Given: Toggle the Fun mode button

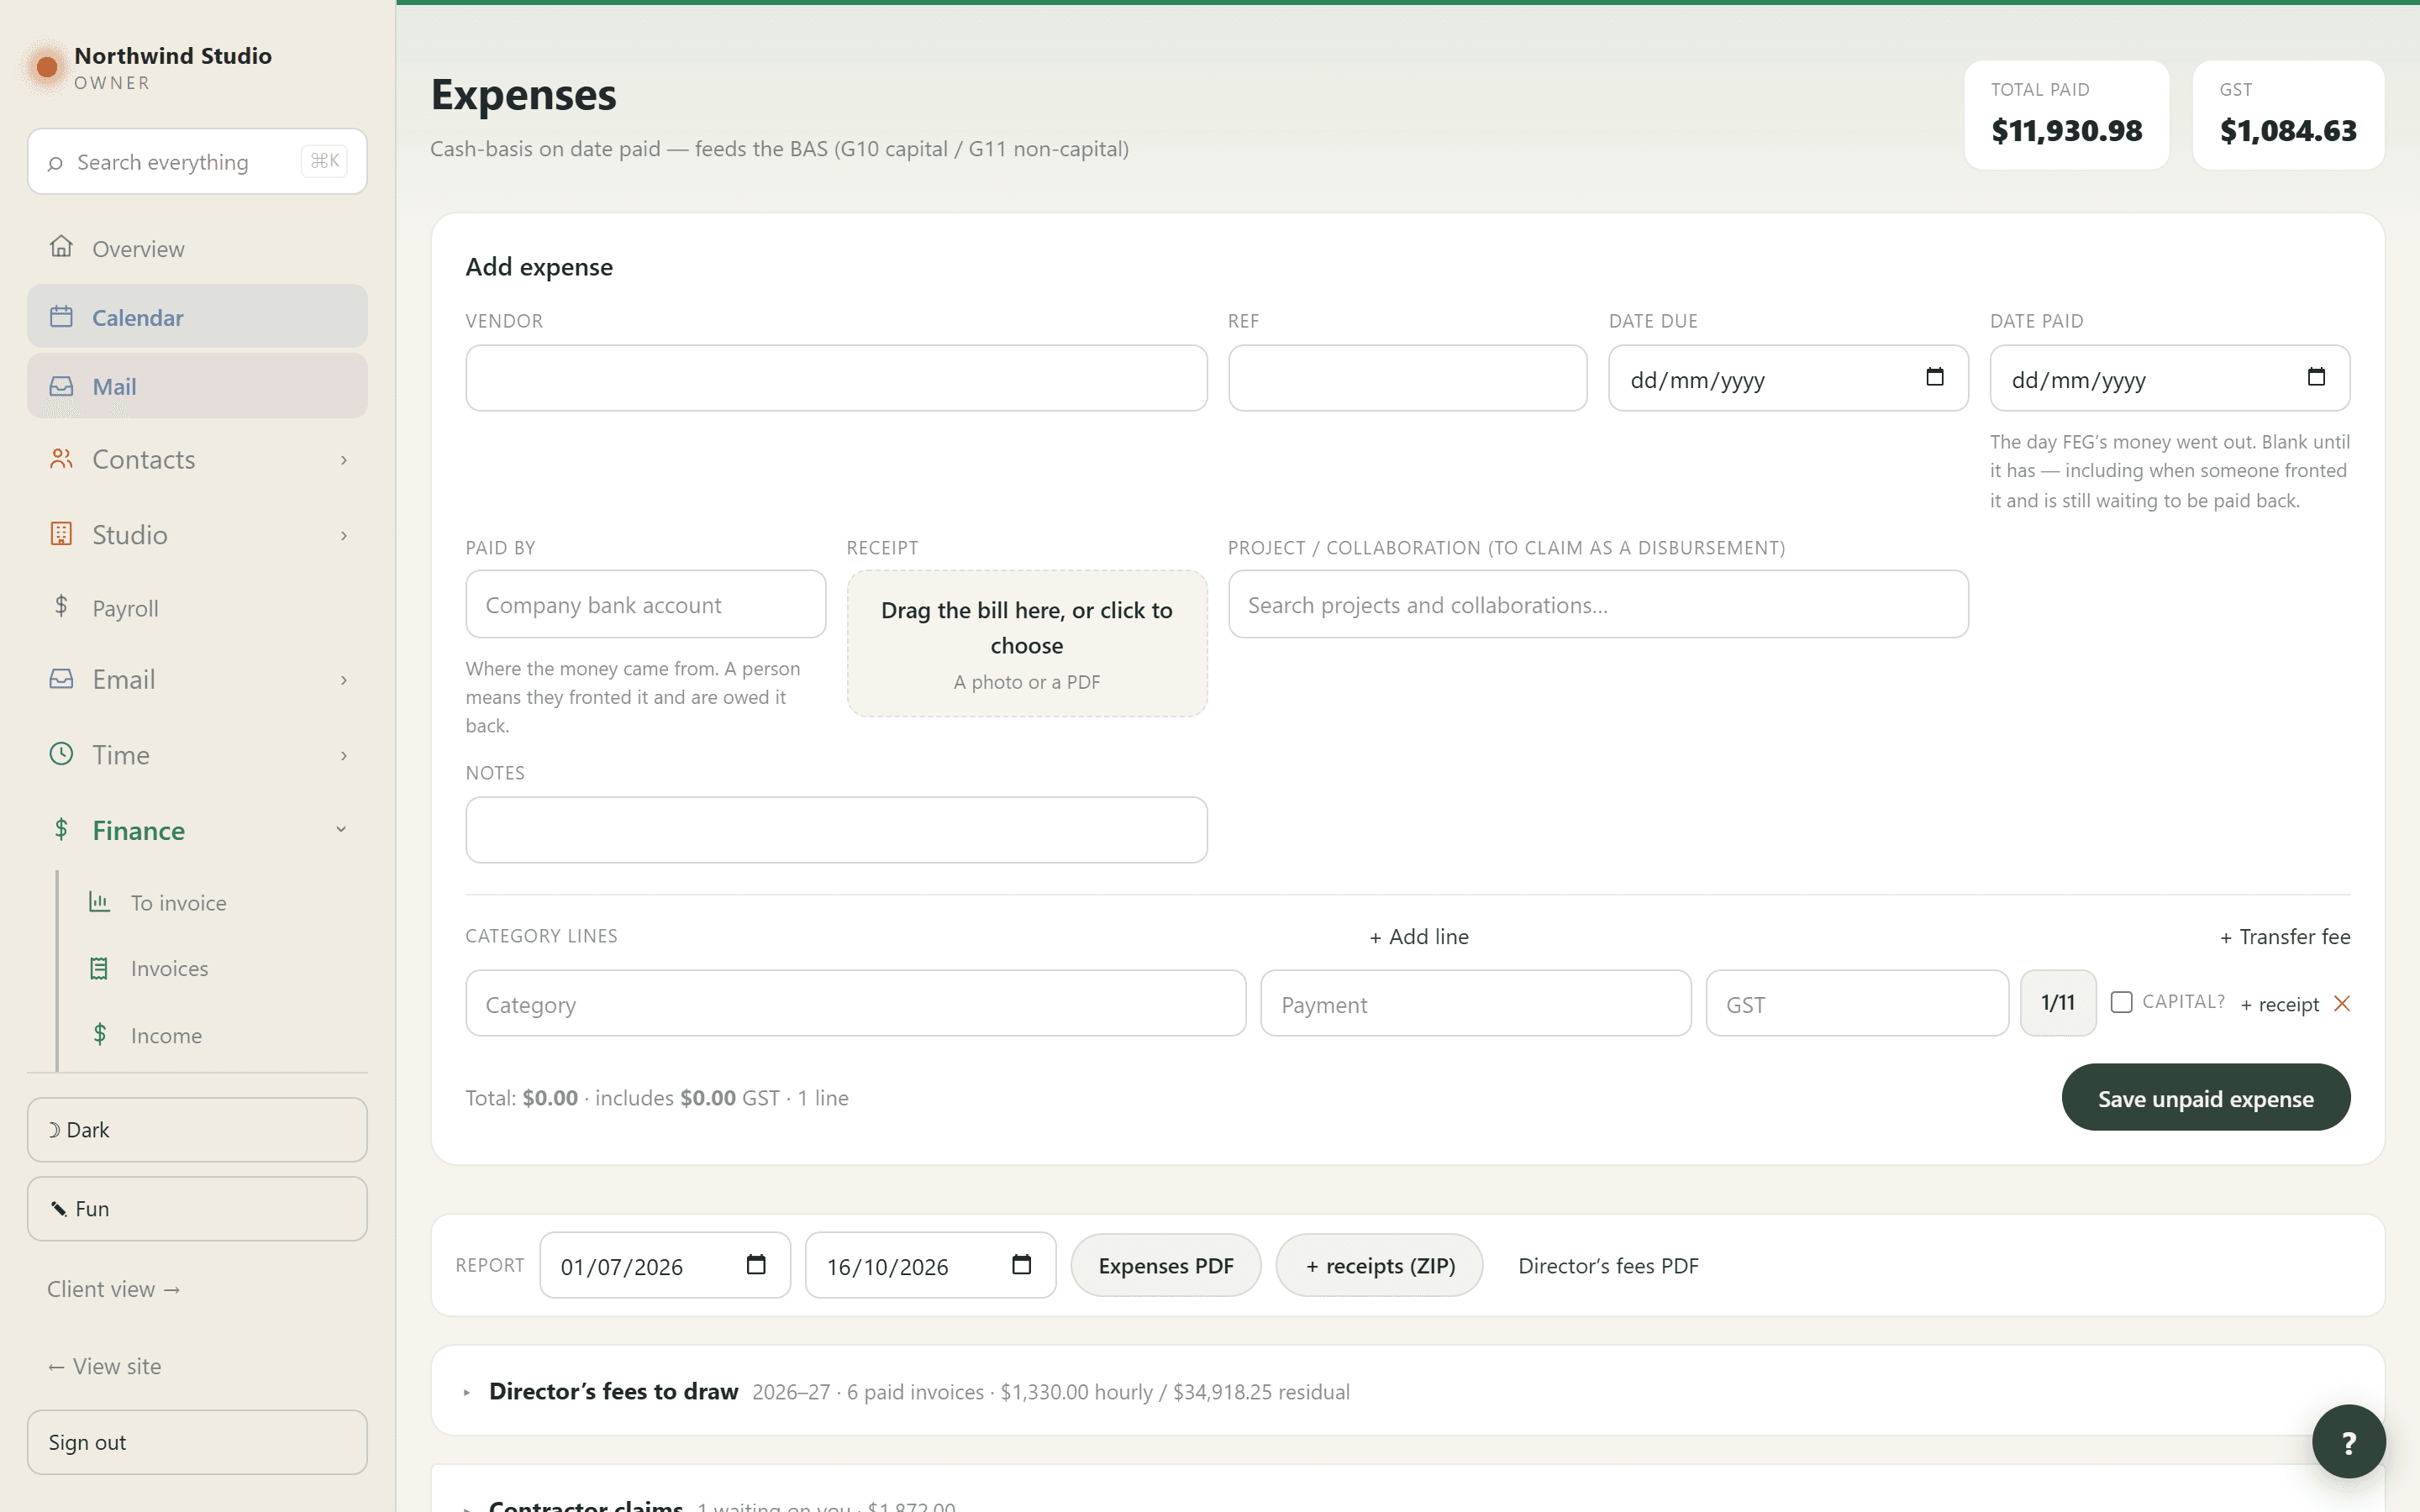Looking at the screenshot, I should pos(197,1209).
